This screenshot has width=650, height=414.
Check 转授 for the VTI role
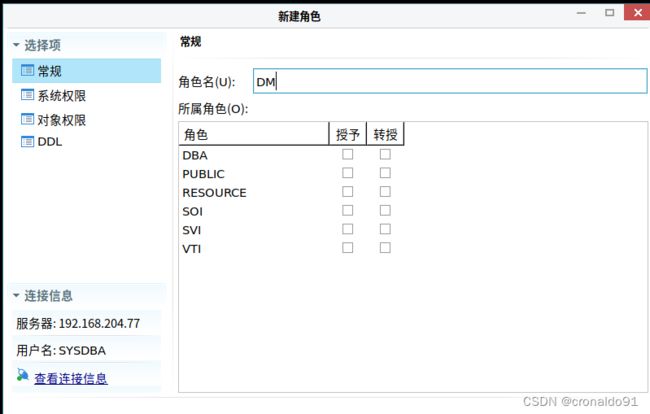385,248
